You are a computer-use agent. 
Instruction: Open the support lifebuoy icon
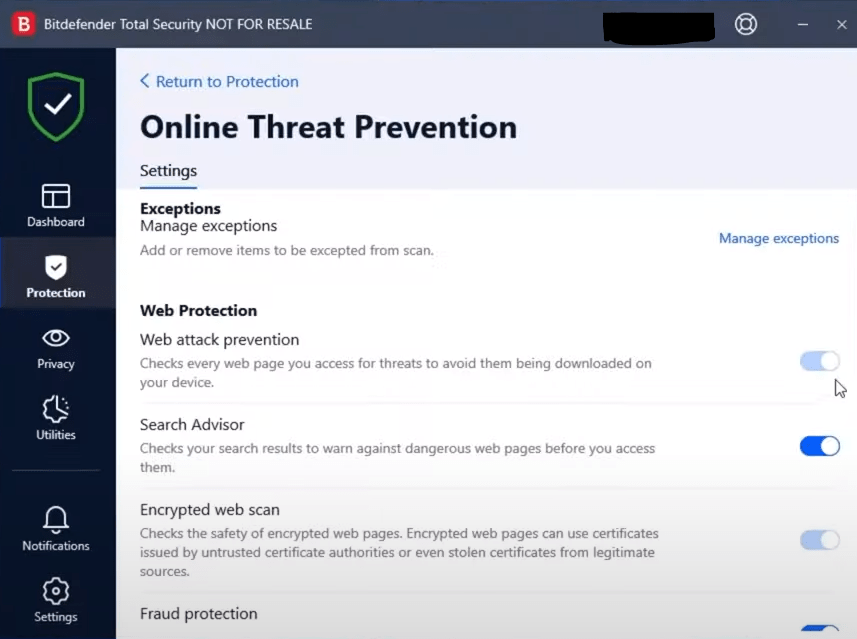click(746, 24)
